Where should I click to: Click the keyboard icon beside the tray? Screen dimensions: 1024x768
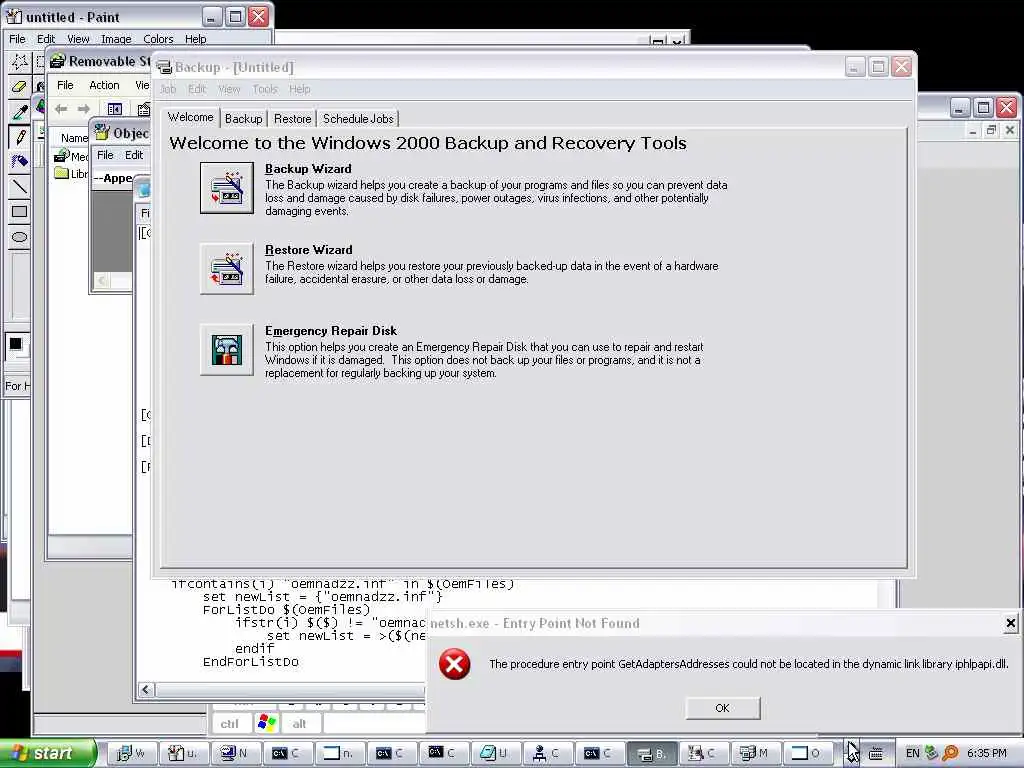point(876,754)
